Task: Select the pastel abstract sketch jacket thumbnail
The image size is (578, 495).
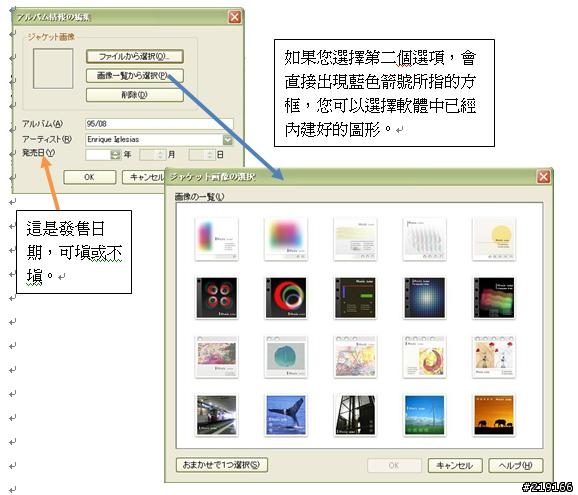Action: [355, 357]
